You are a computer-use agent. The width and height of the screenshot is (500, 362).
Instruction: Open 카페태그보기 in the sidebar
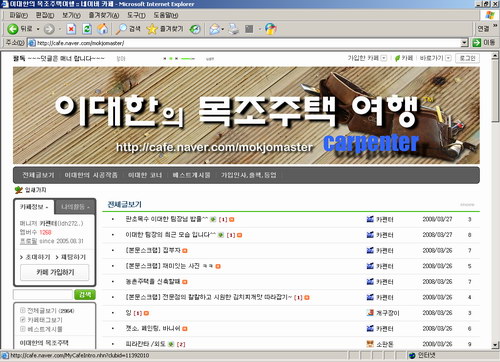45,320
